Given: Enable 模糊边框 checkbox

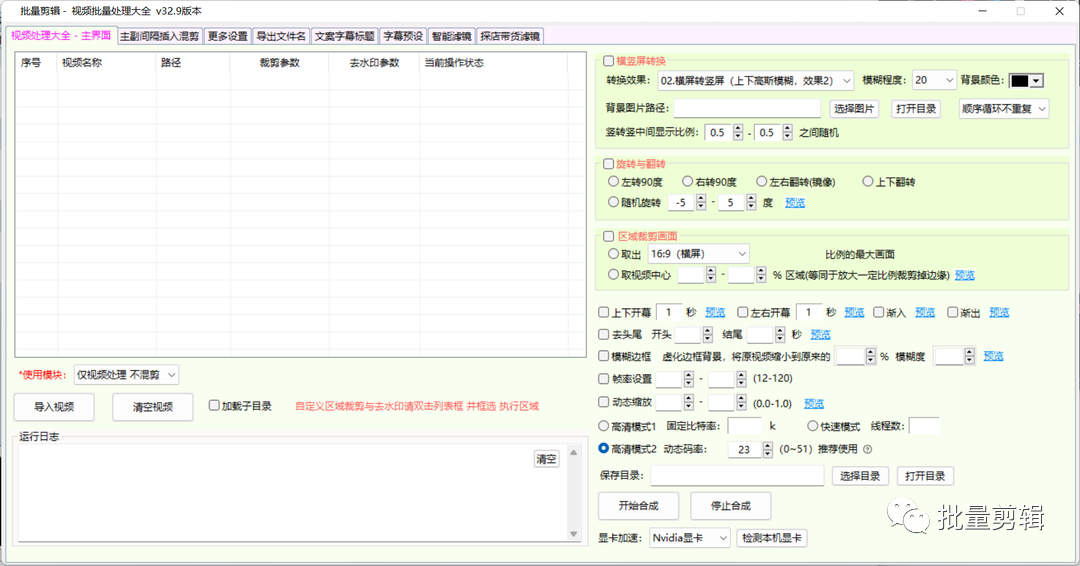Looking at the screenshot, I should click(x=603, y=356).
